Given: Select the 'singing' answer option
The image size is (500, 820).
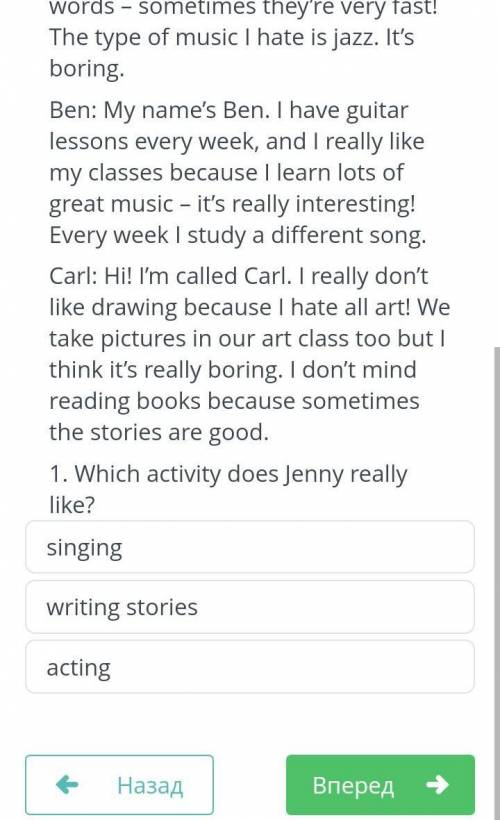Looking at the screenshot, I should [250, 546].
